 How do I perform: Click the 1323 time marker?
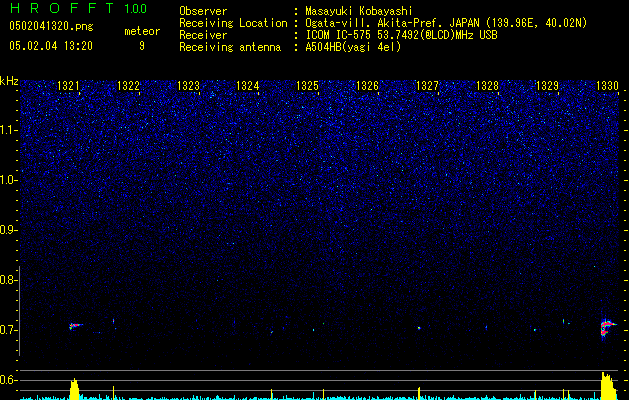(x=188, y=85)
